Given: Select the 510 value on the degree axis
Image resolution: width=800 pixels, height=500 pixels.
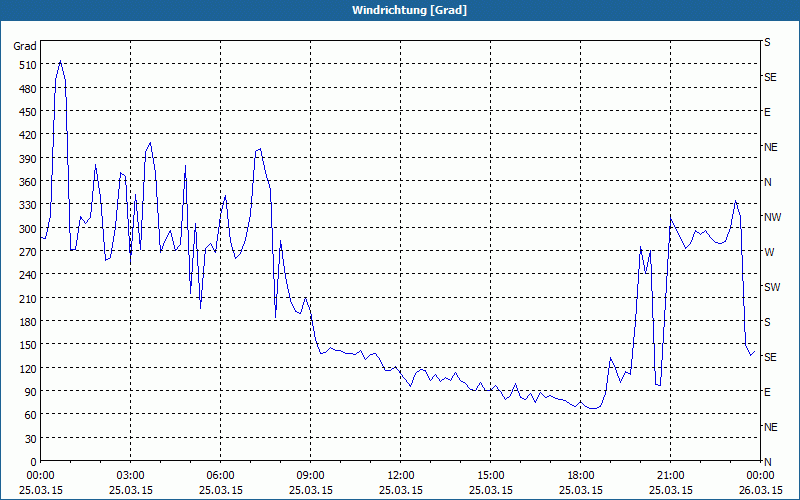Looking at the screenshot, I should click(28, 65).
